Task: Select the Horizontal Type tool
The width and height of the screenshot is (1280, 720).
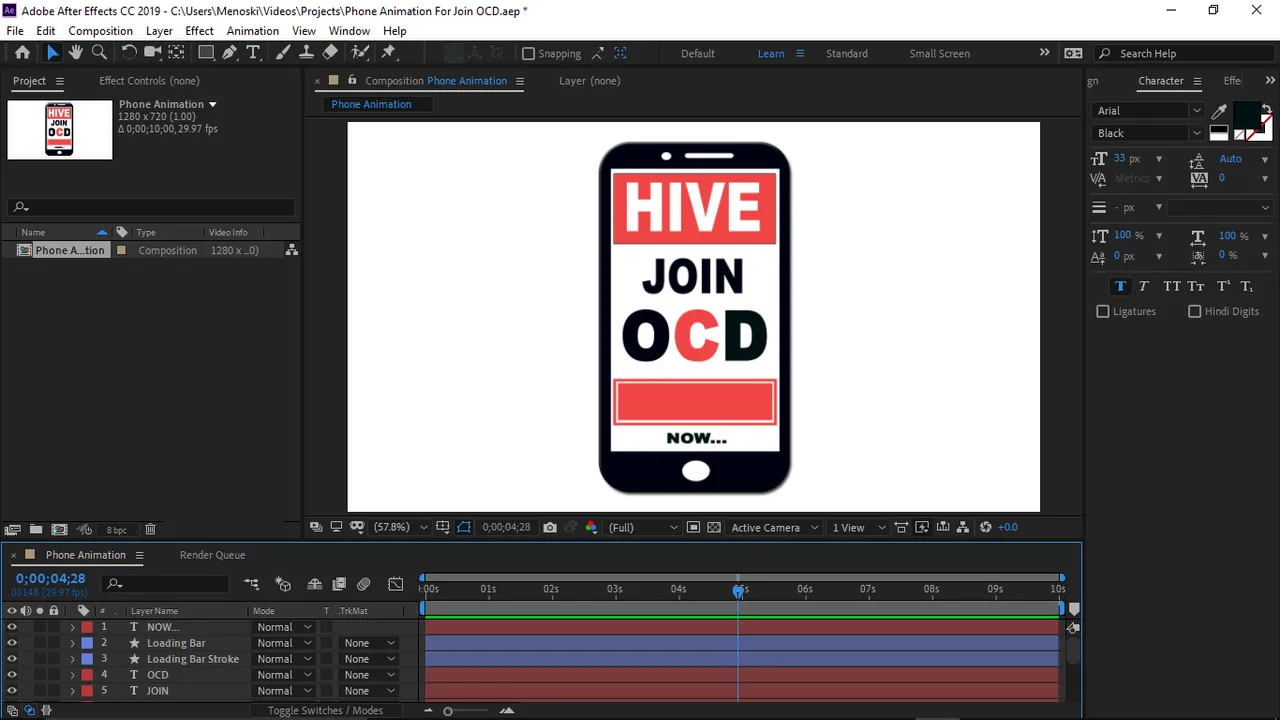Action: point(253,53)
